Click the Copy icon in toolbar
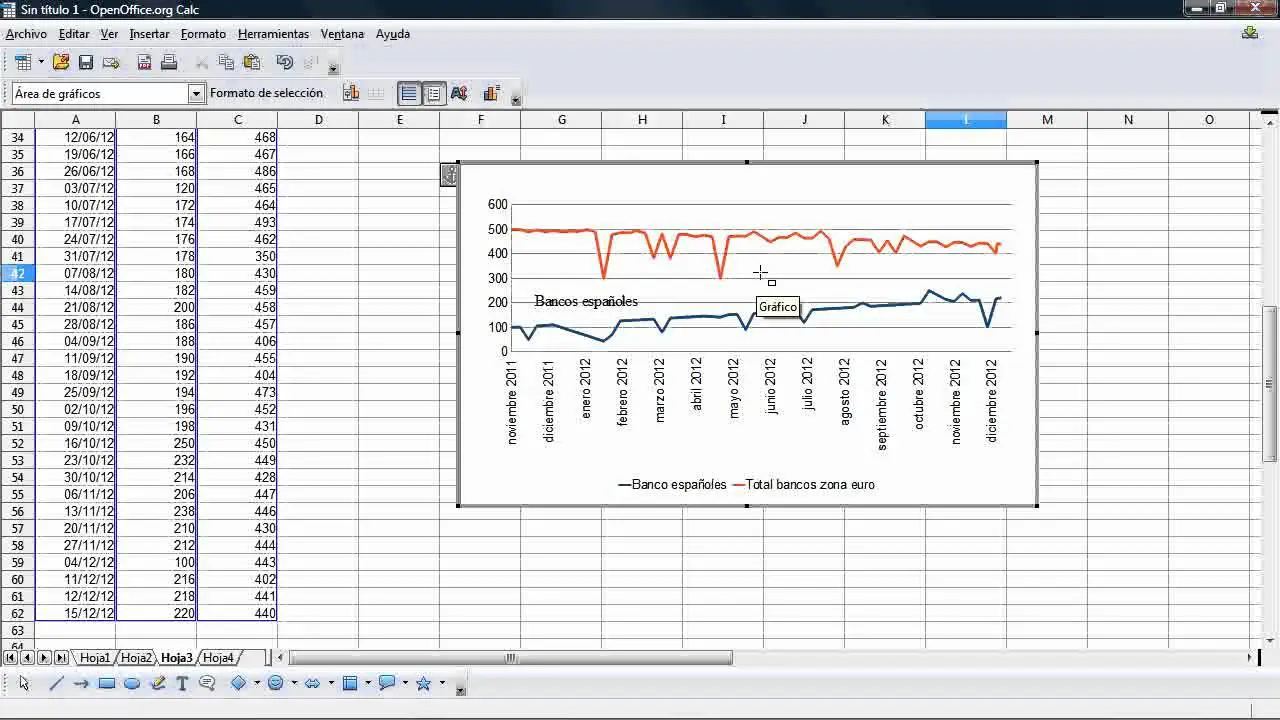 [227, 62]
